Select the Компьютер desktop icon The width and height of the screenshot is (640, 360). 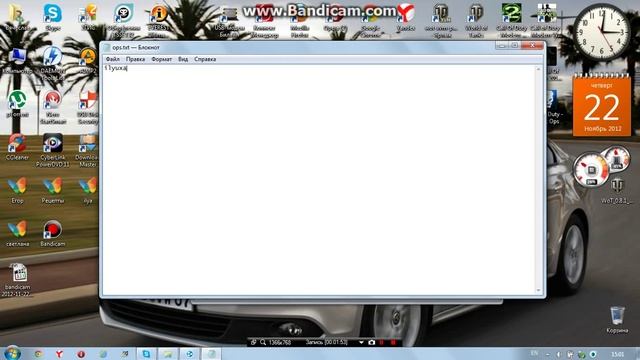coord(17,61)
